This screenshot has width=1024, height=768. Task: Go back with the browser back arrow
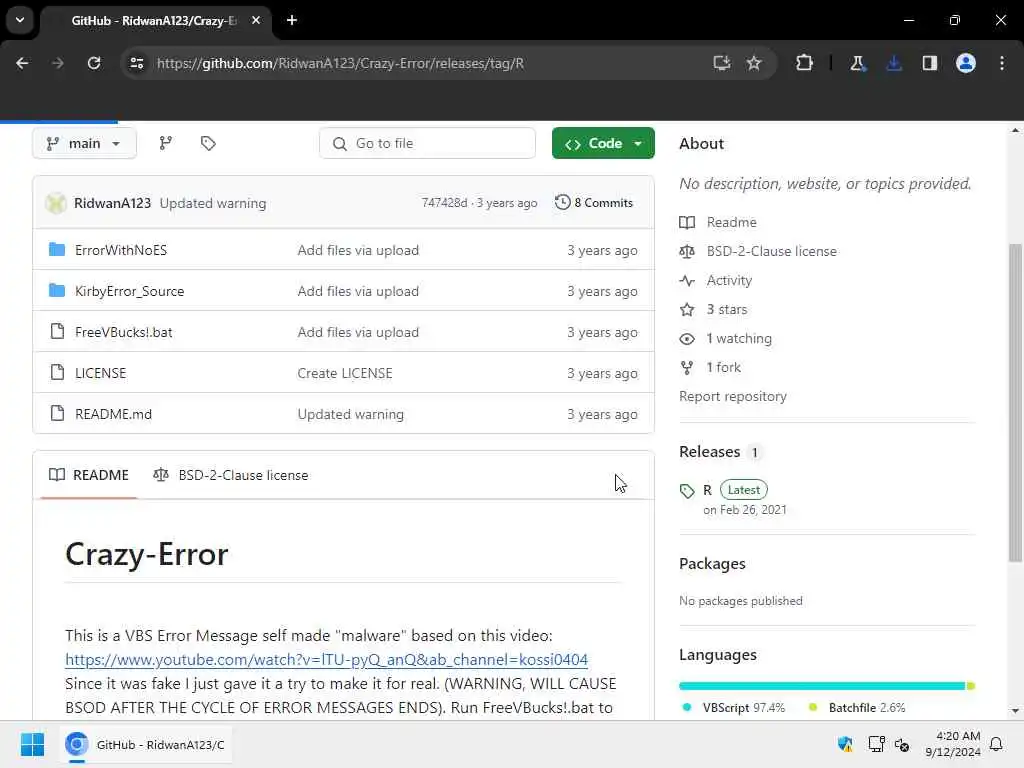tap(22, 63)
